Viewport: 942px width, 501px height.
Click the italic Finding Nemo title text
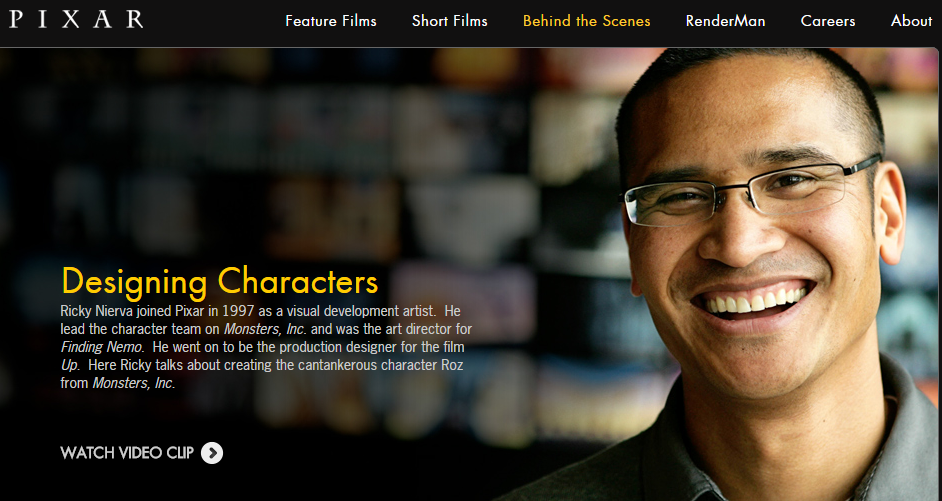tap(102, 347)
